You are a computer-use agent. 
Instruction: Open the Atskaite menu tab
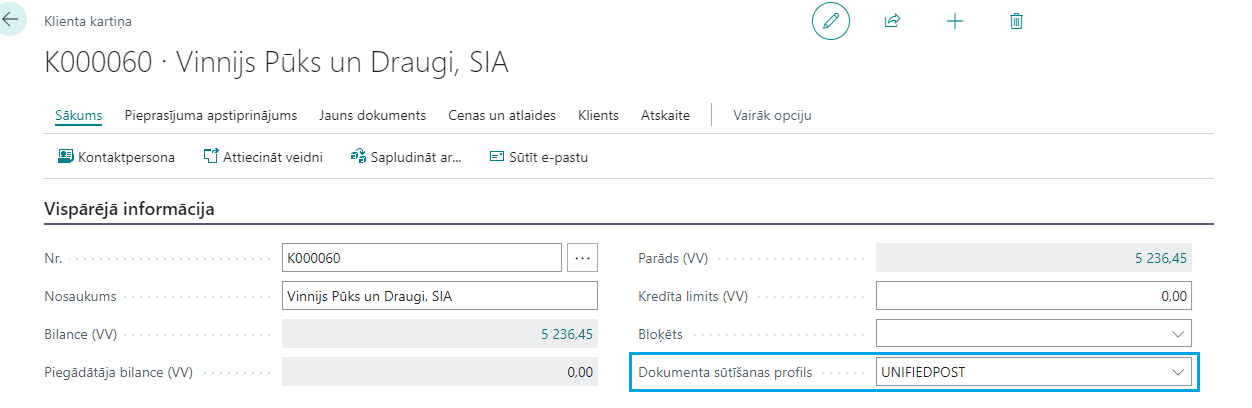[665, 115]
